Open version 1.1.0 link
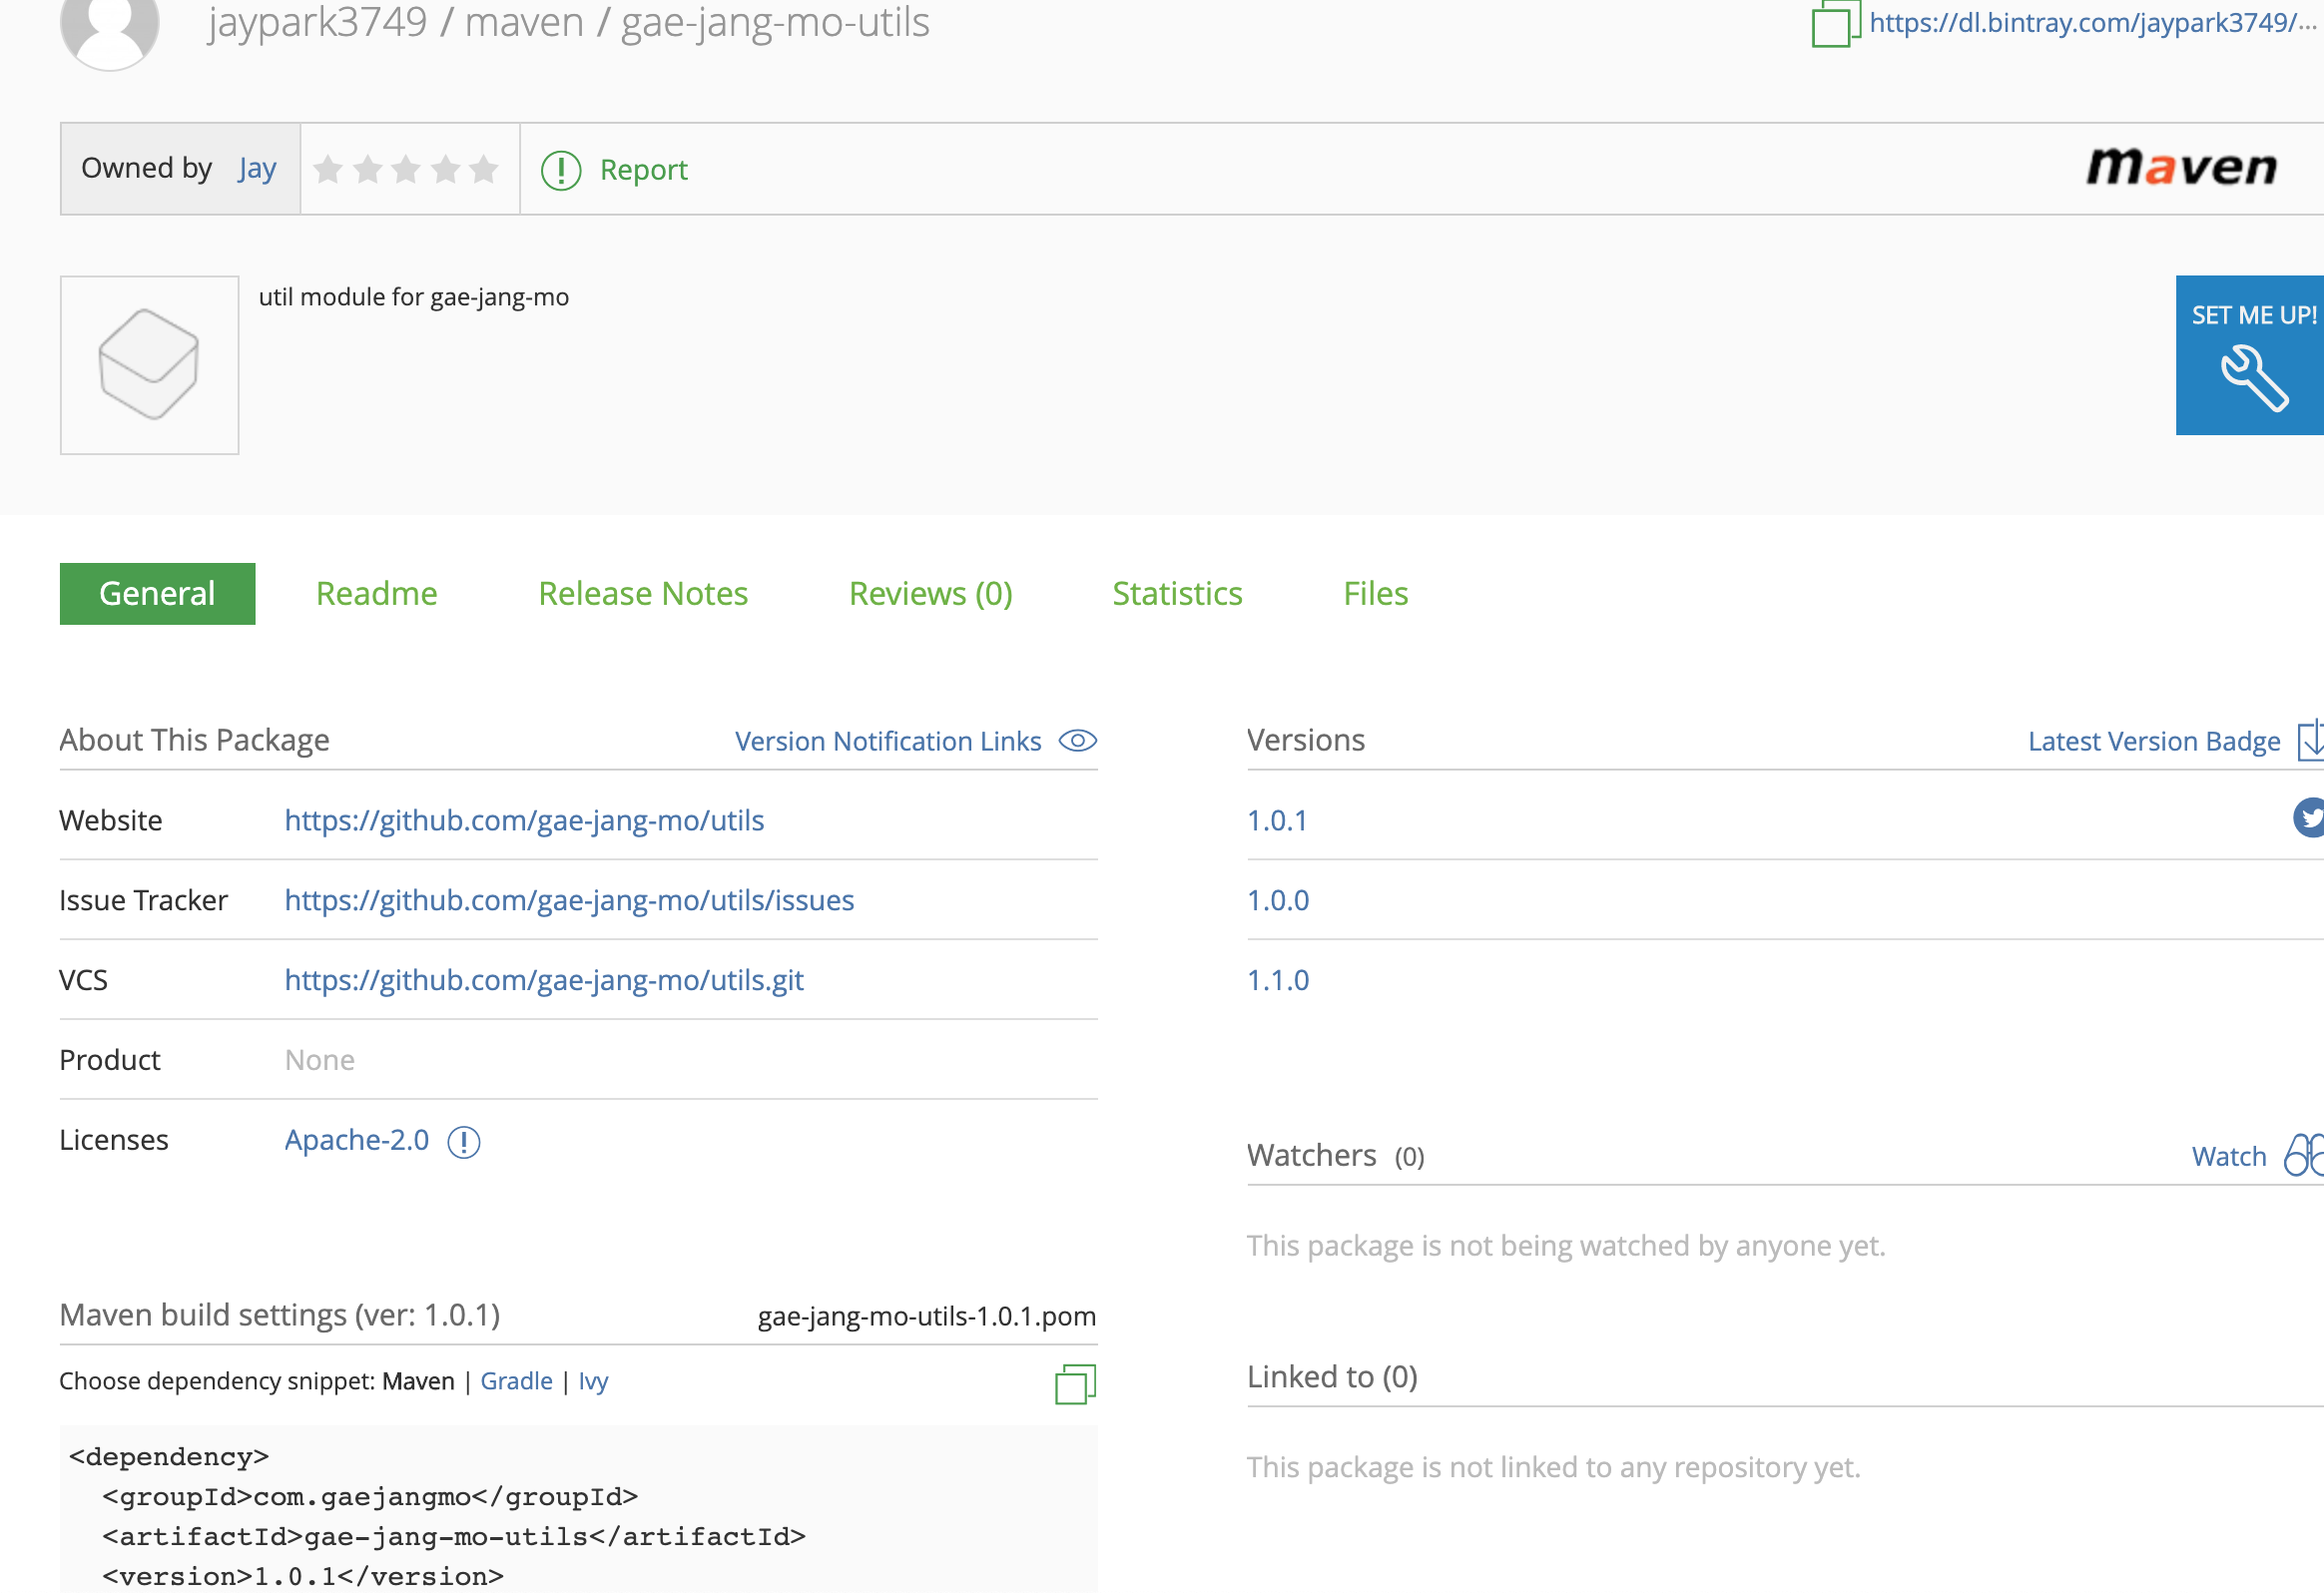Viewport: 2324px width, 1593px height. click(1277, 980)
